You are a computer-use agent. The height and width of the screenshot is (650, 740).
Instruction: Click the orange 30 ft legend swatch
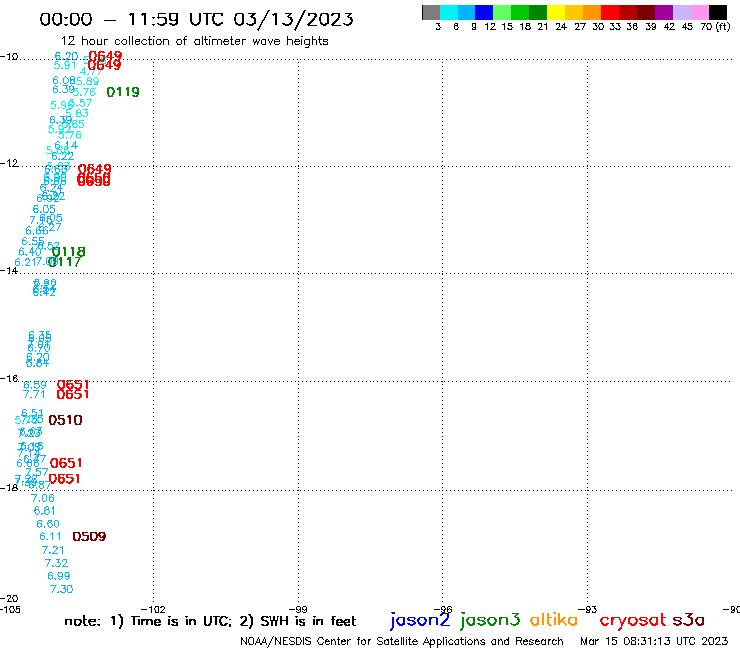click(x=592, y=12)
